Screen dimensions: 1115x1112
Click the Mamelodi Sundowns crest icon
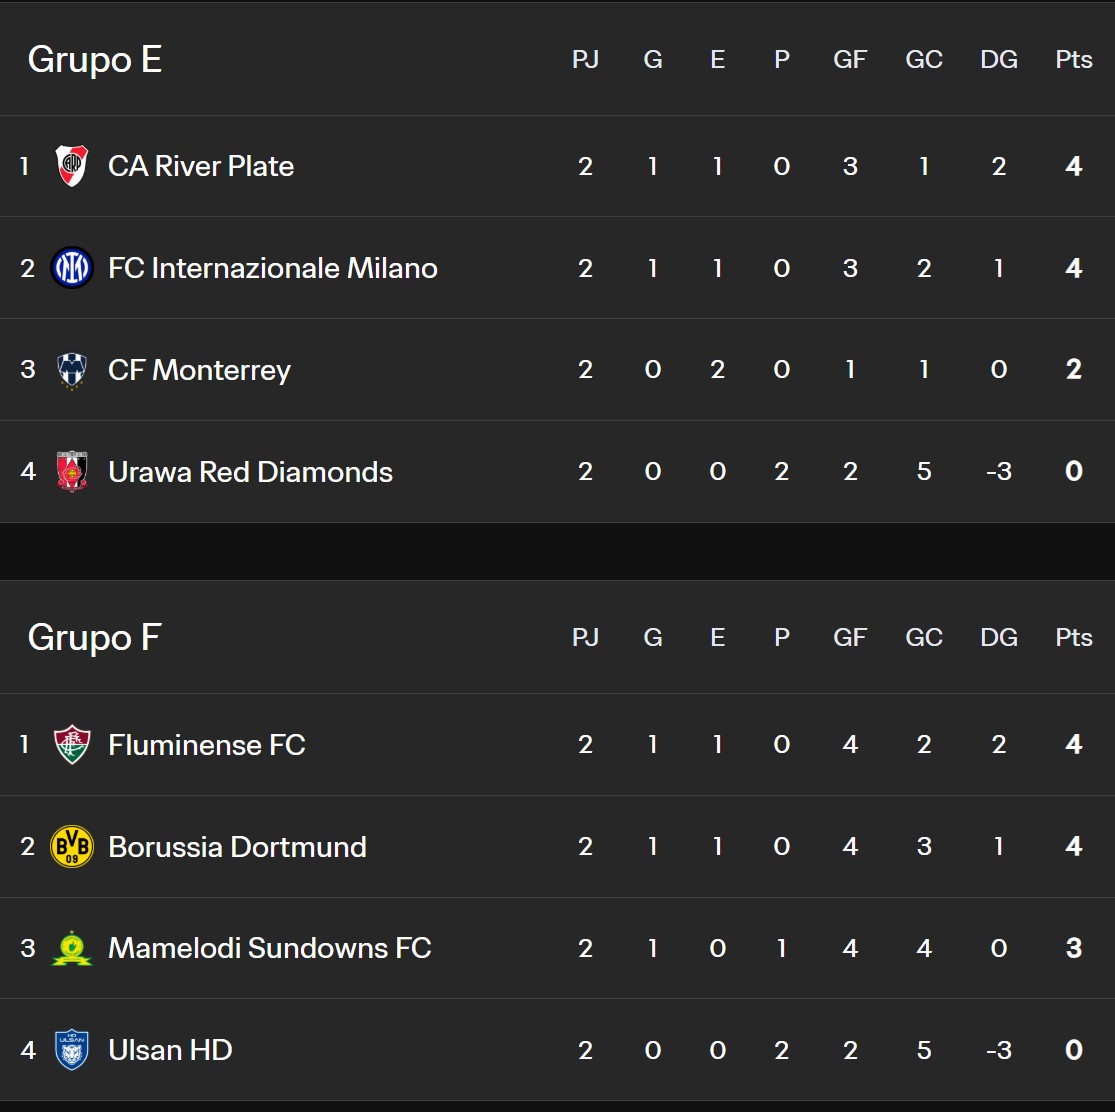(x=72, y=948)
